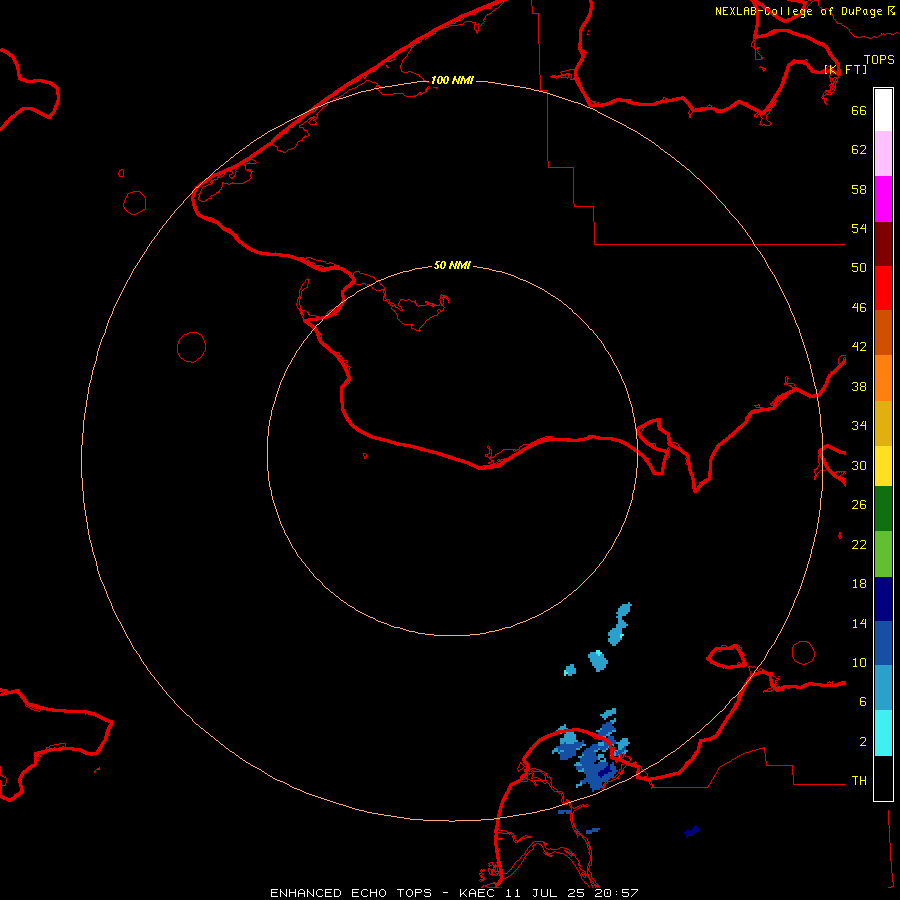Click the gold 30-34 kft color band

coord(883,423)
